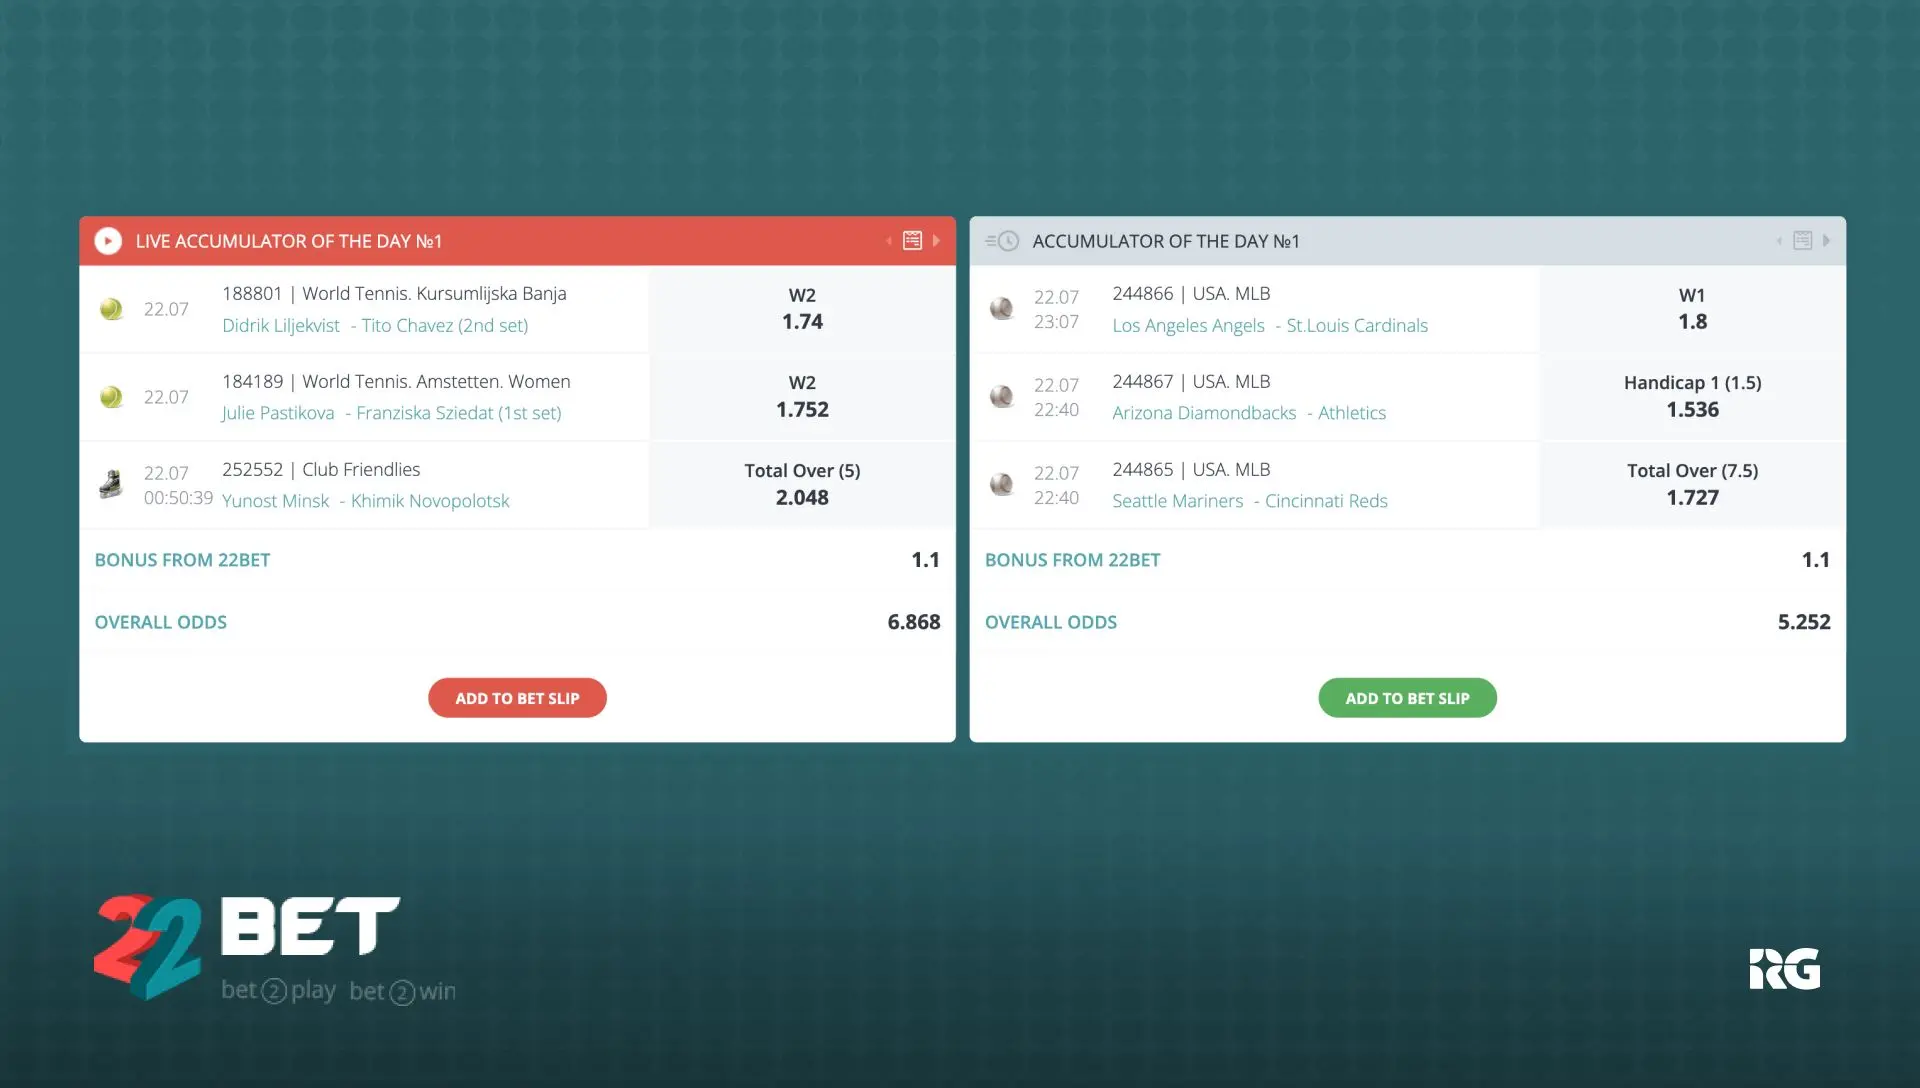Add Accumulator of the Day to bet slip (green button)
The height and width of the screenshot is (1088, 1920).
[1407, 698]
